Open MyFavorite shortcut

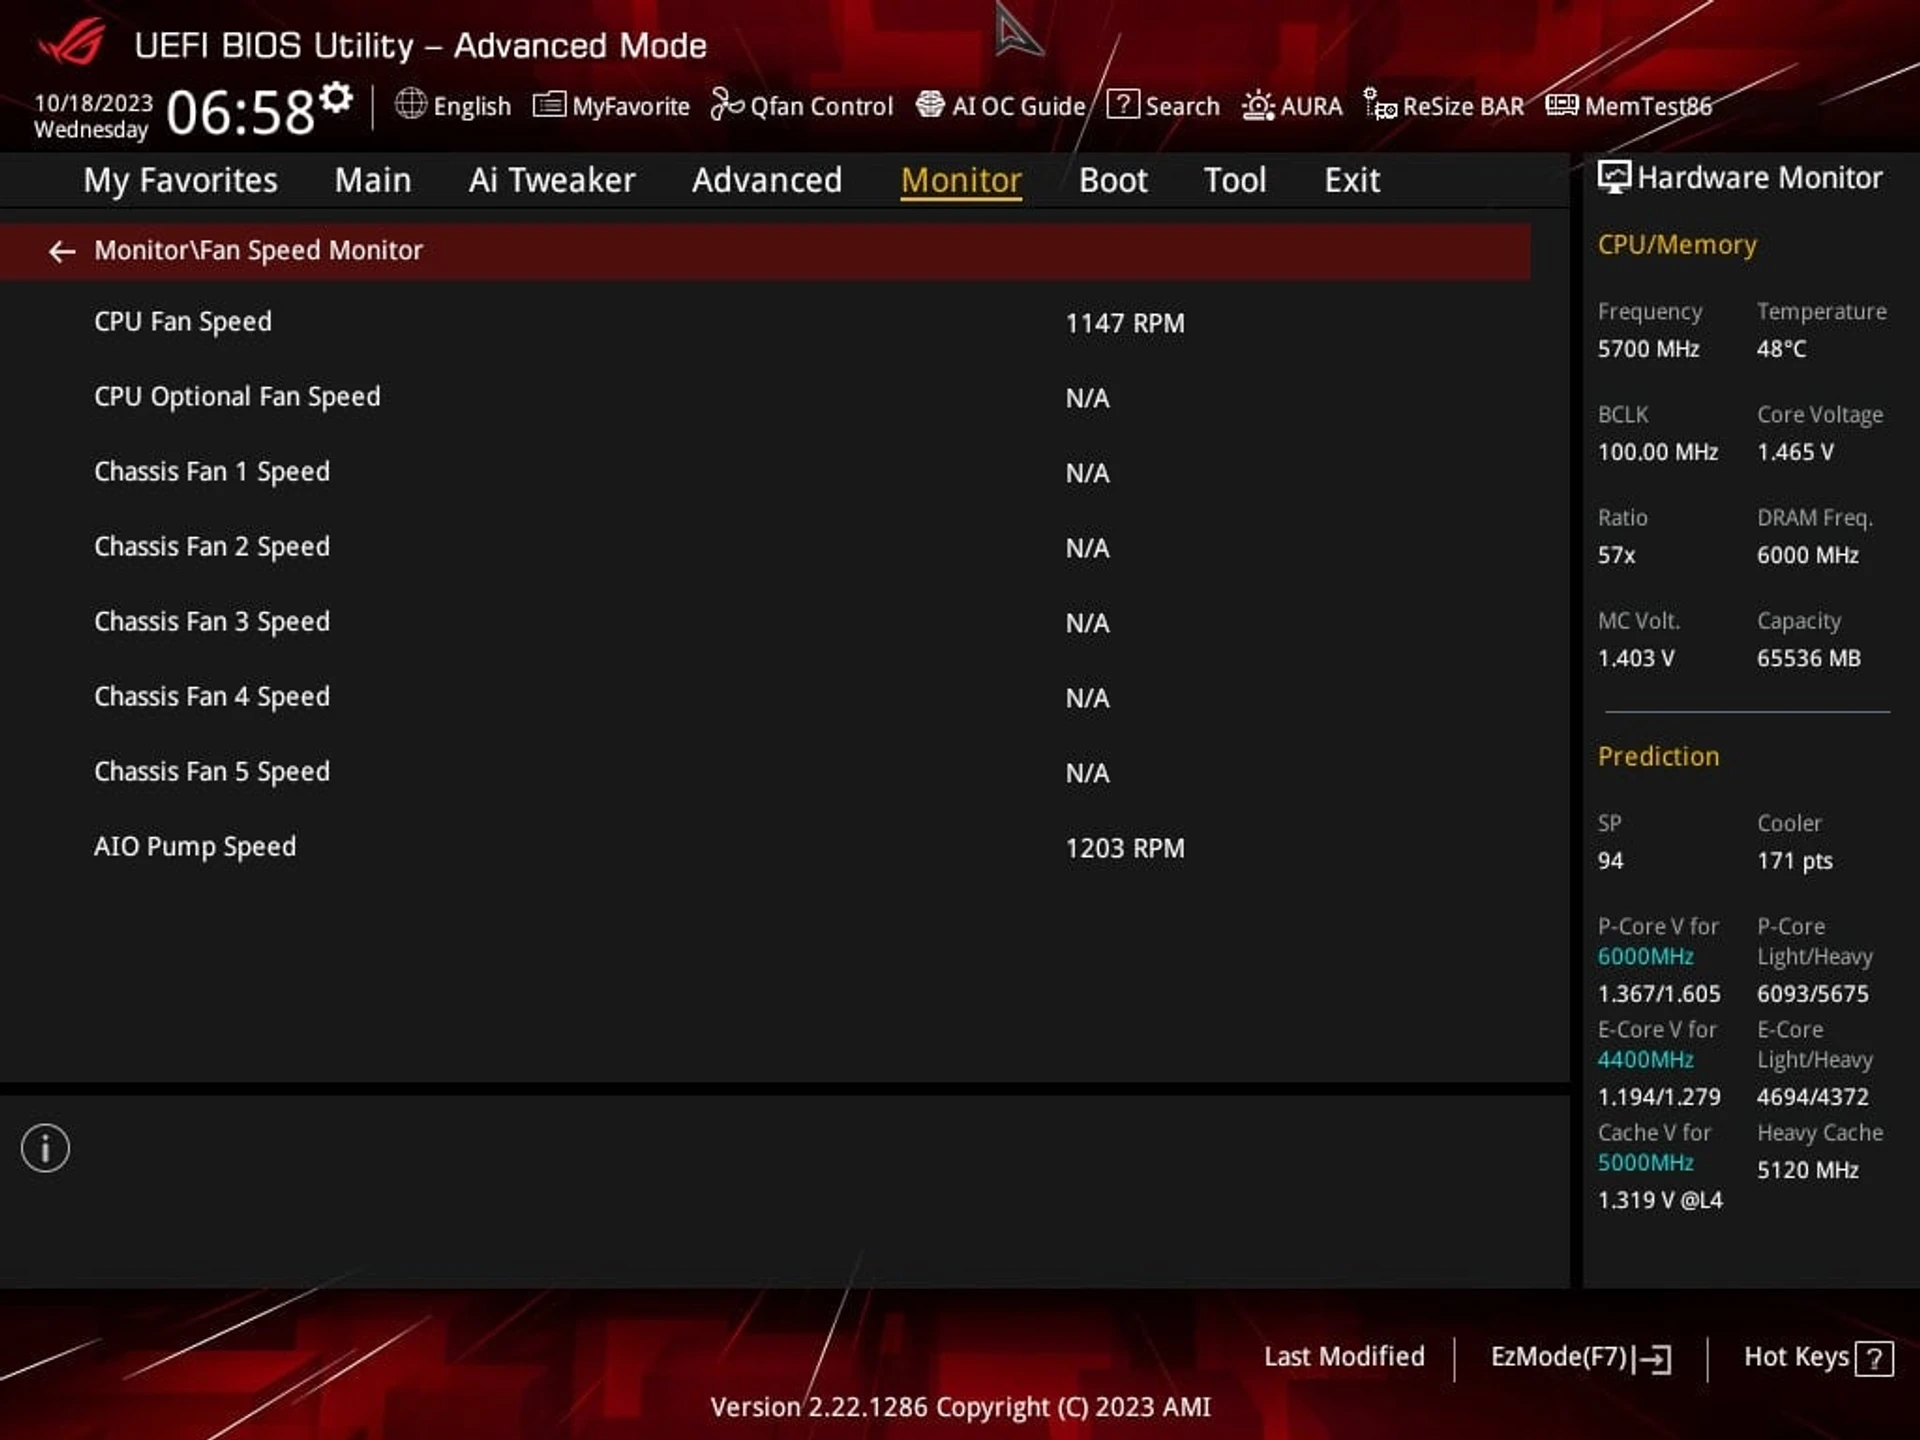[631, 106]
